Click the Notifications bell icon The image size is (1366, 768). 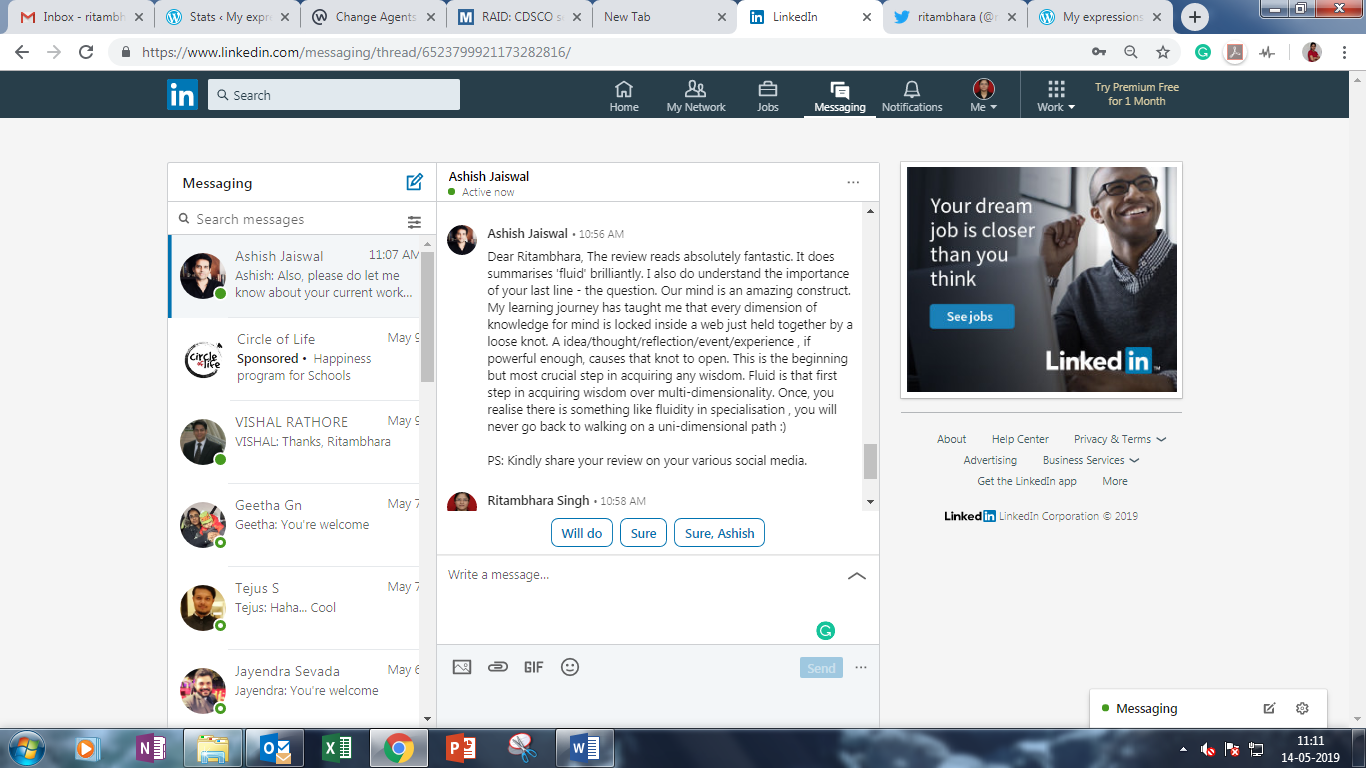[x=911, y=96]
